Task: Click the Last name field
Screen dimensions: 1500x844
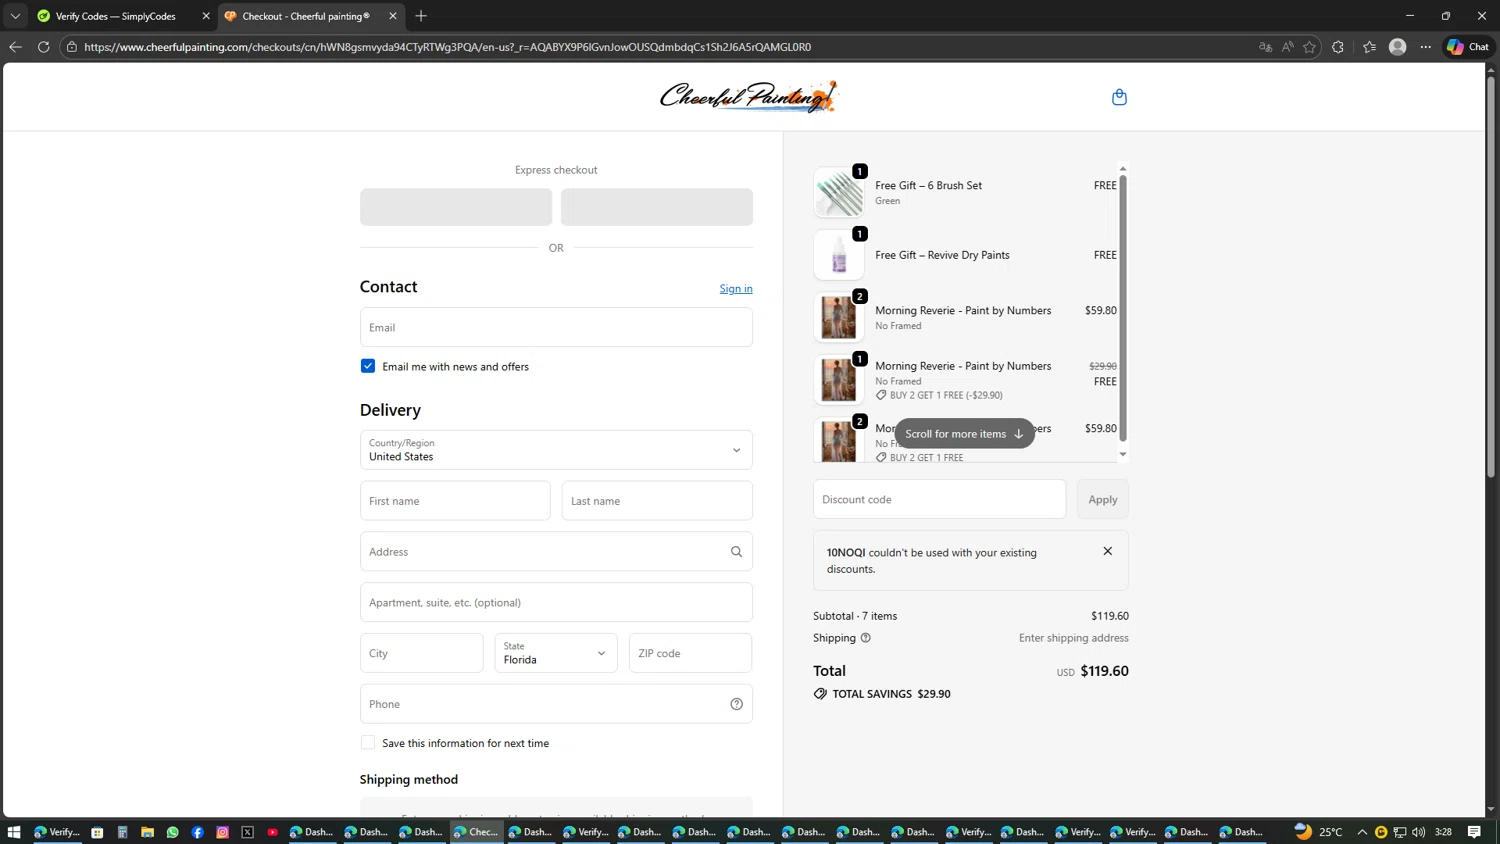Action: pyautogui.click(x=657, y=501)
